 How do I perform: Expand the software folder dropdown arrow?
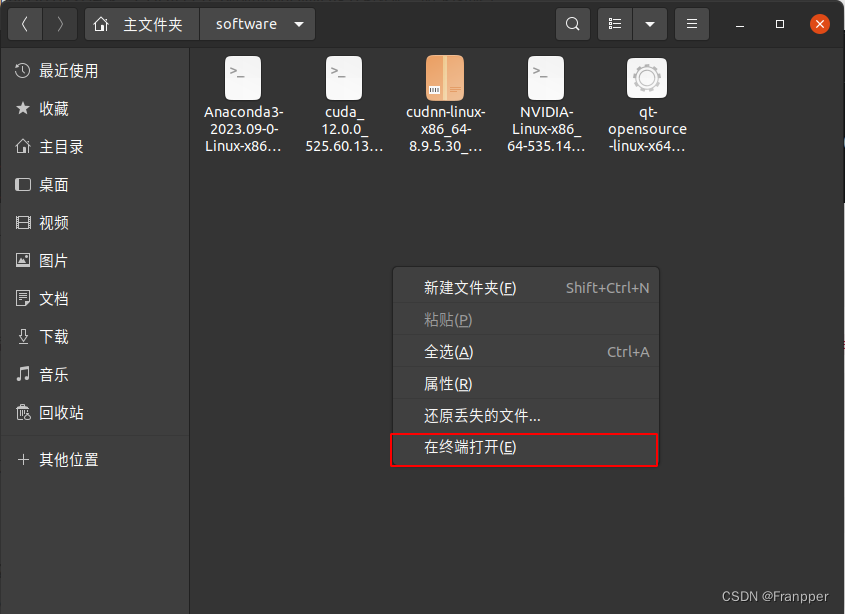tap(299, 24)
